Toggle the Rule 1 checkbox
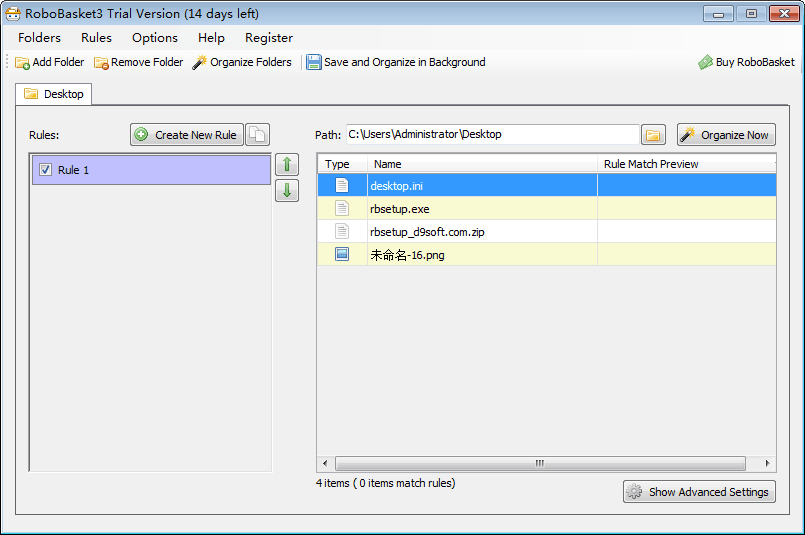This screenshot has height=535, width=805. point(45,169)
